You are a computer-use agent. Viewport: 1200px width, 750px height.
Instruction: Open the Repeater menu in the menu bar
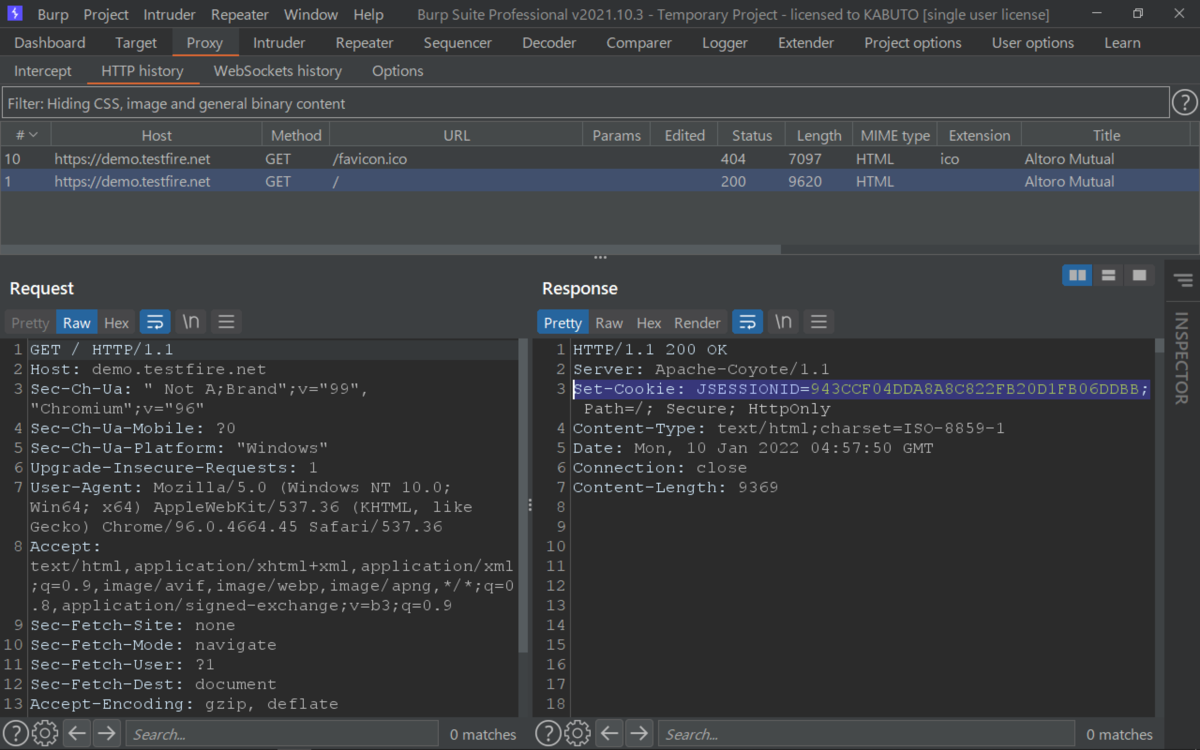[240, 15]
